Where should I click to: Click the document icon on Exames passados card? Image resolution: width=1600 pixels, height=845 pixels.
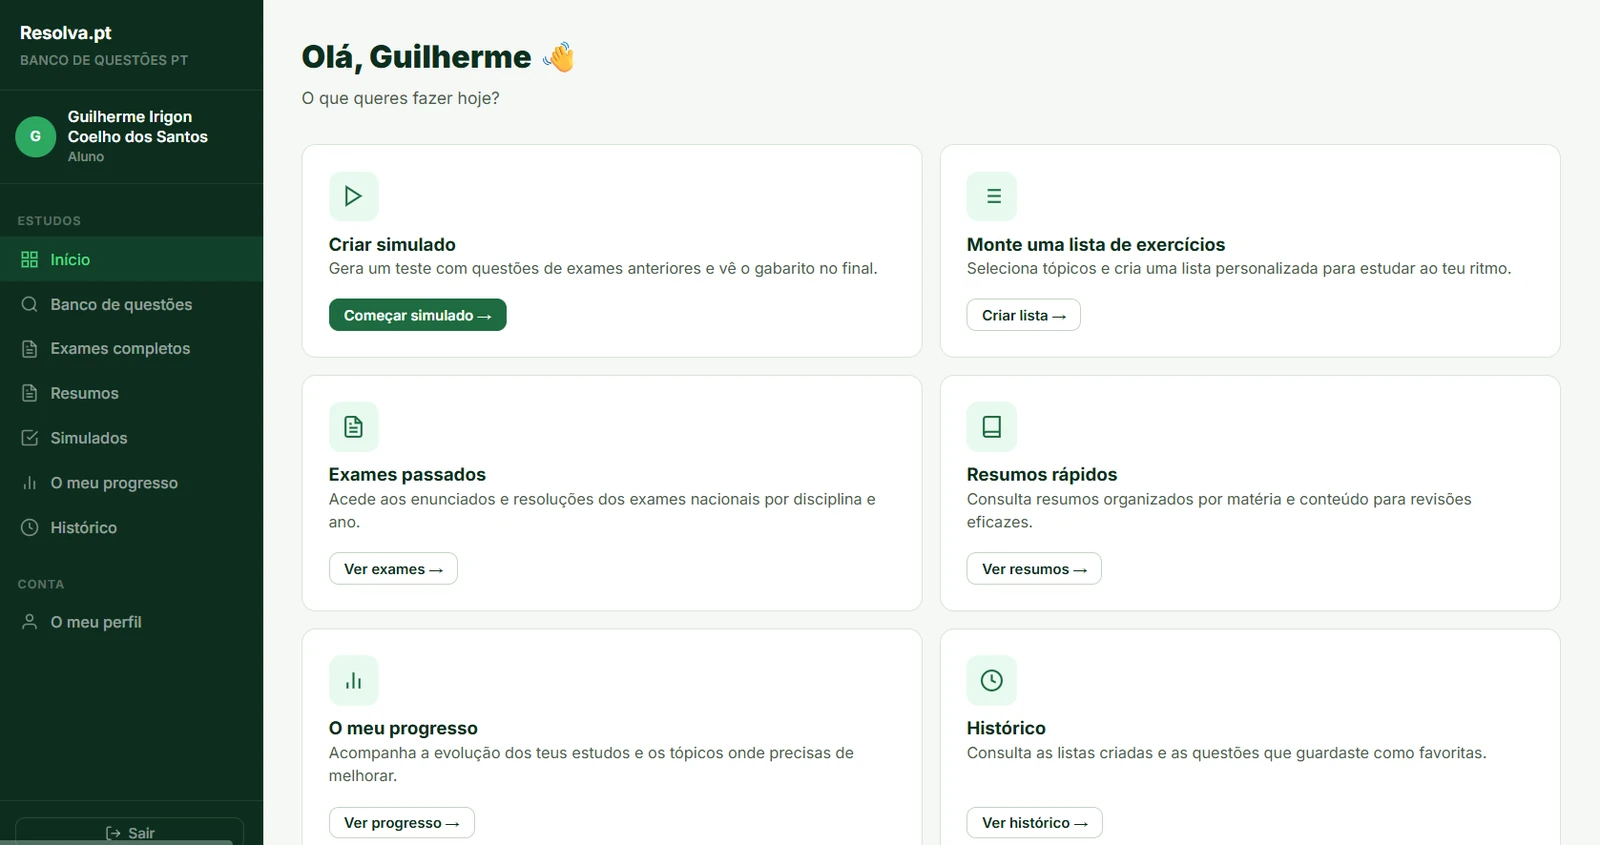(x=353, y=427)
